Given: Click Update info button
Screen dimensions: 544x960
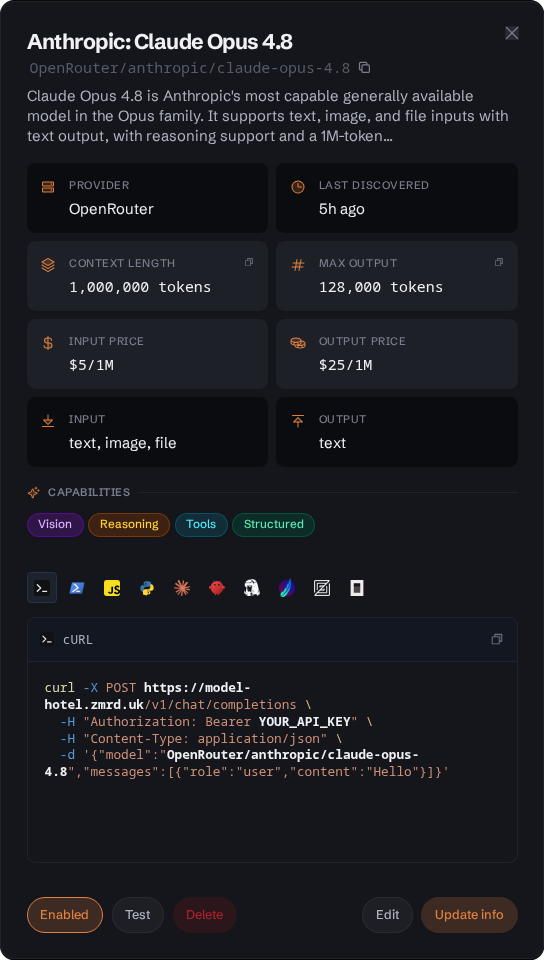Looking at the screenshot, I should 469,915.
